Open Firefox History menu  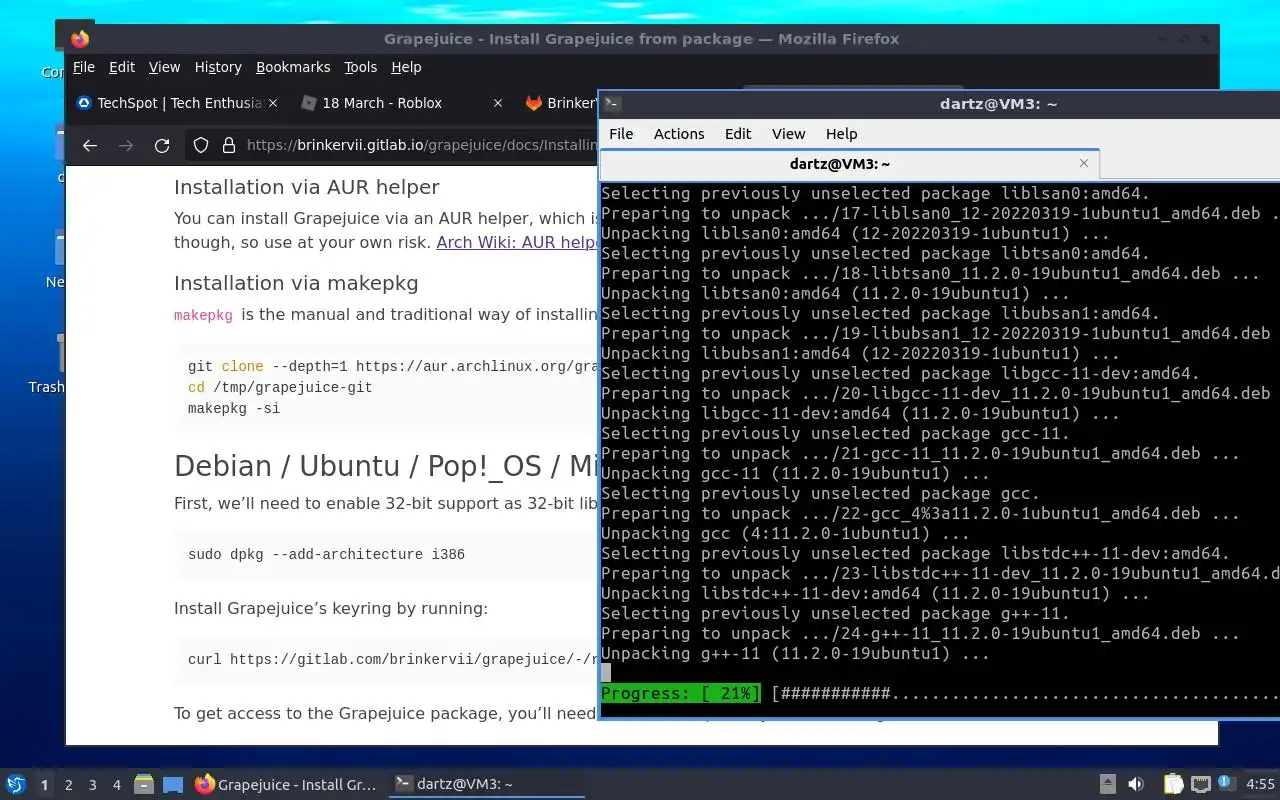[218, 67]
